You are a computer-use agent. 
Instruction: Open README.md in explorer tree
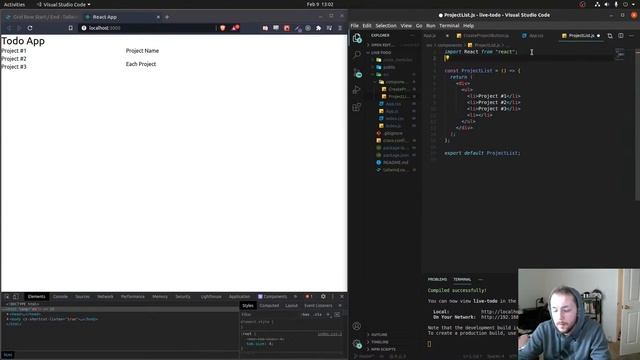point(395,163)
